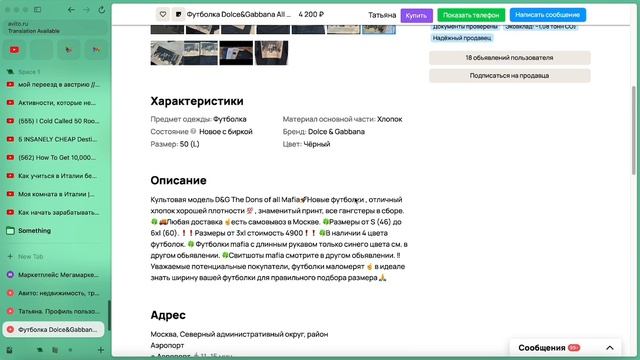Select the active tab Футболка Dolce&Gabbana

point(54,329)
